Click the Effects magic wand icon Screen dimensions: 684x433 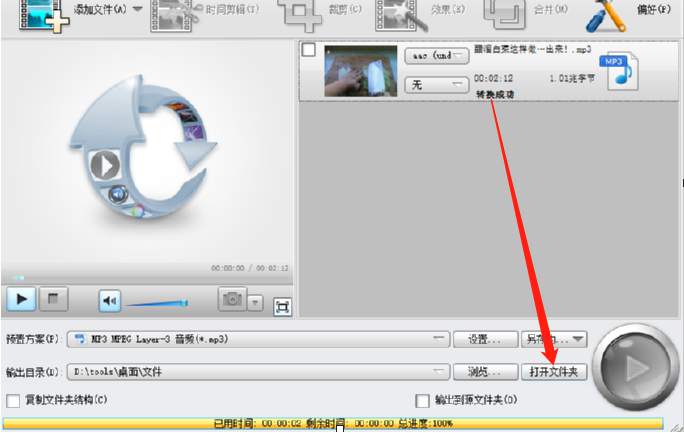point(400,15)
